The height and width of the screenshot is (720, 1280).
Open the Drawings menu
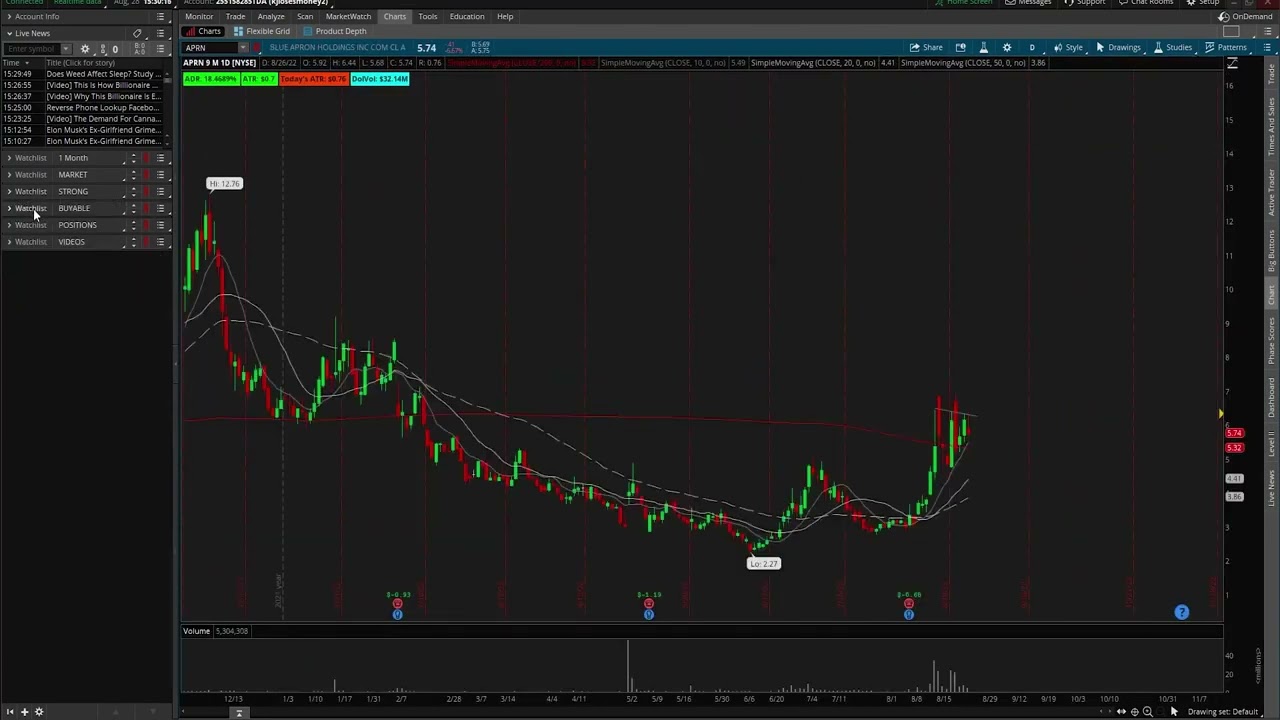(x=1118, y=47)
